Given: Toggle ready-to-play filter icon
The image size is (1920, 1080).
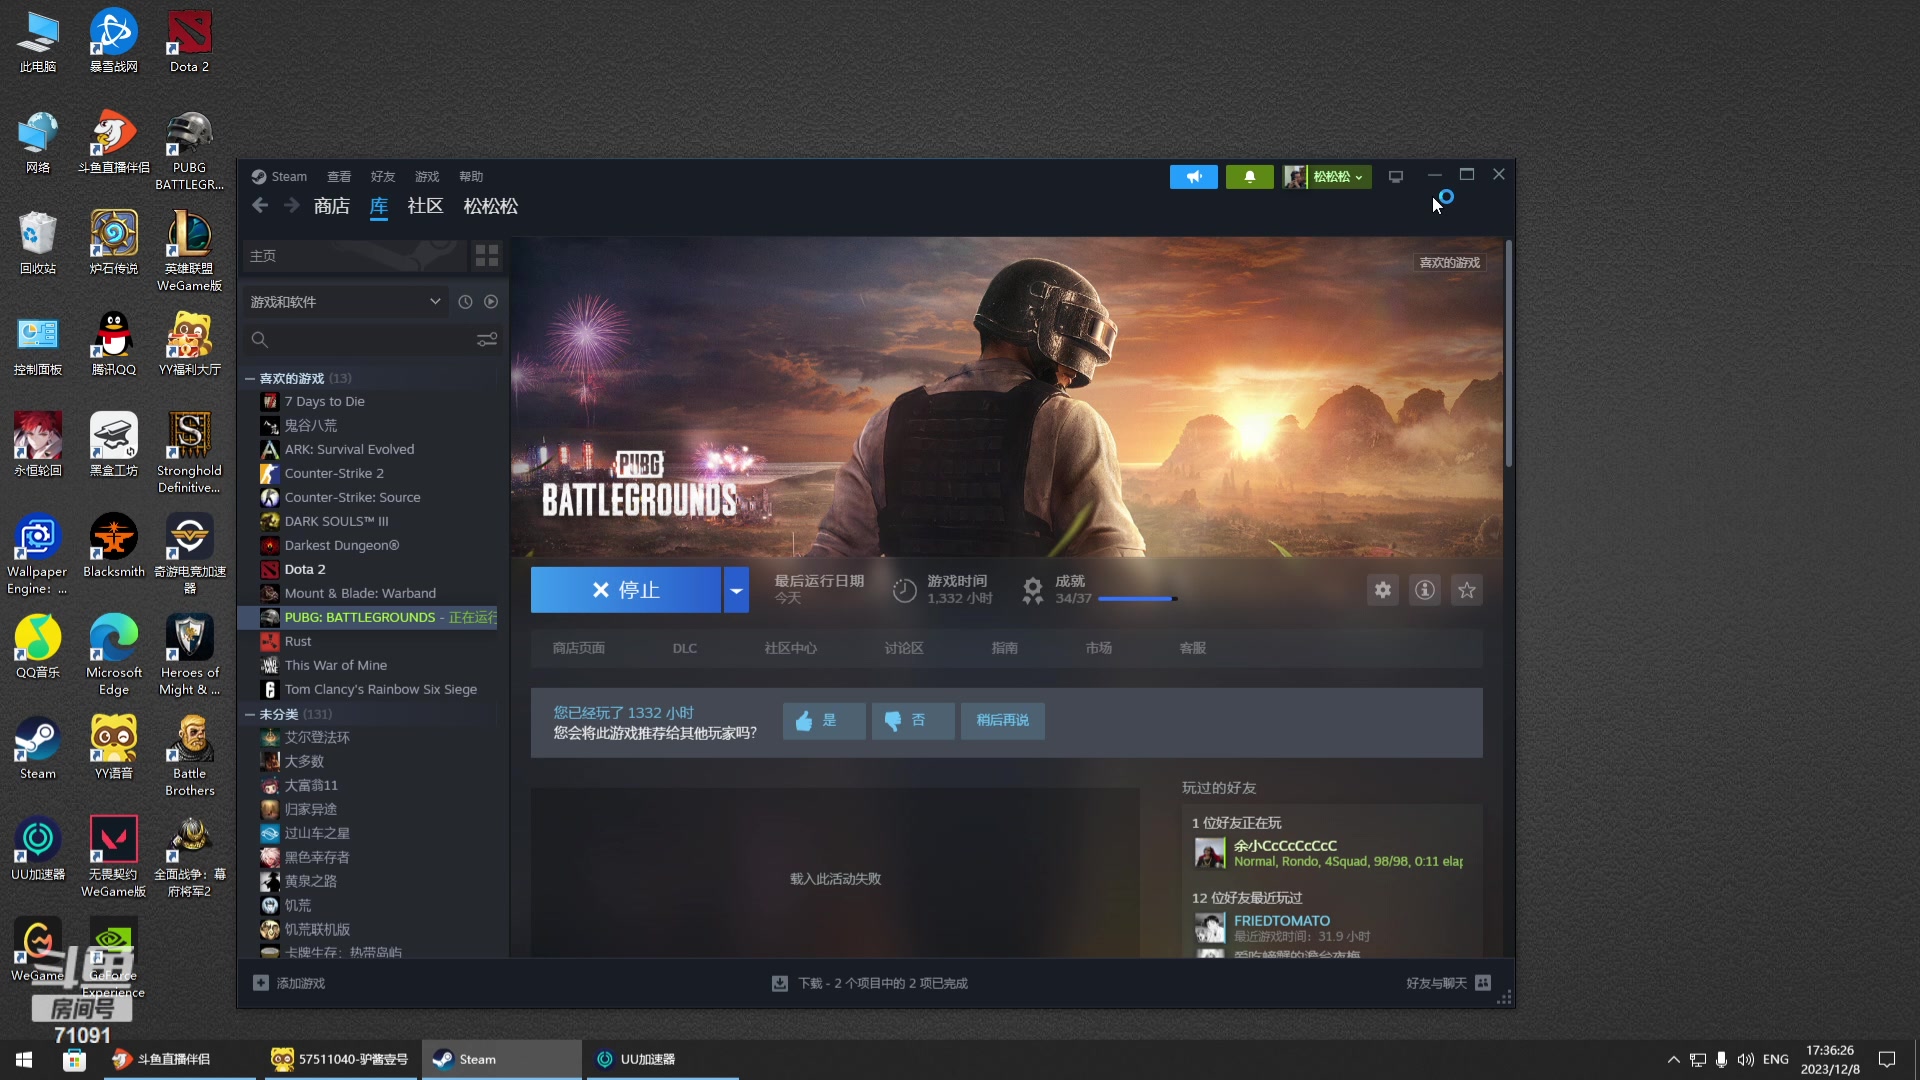Looking at the screenshot, I should pos(491,302).
